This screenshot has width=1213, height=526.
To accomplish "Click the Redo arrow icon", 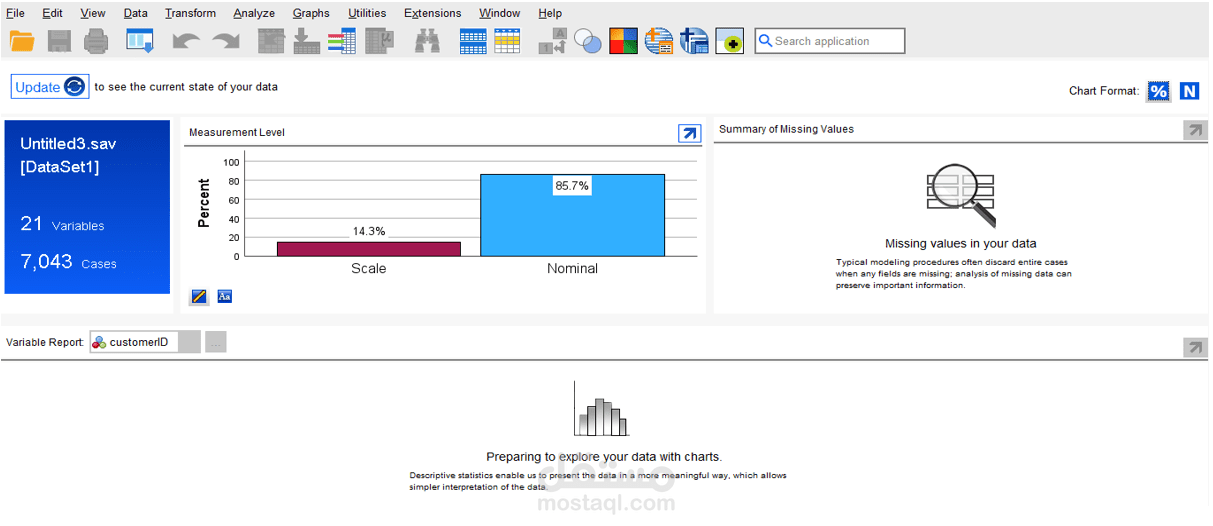I will point(226,41).
